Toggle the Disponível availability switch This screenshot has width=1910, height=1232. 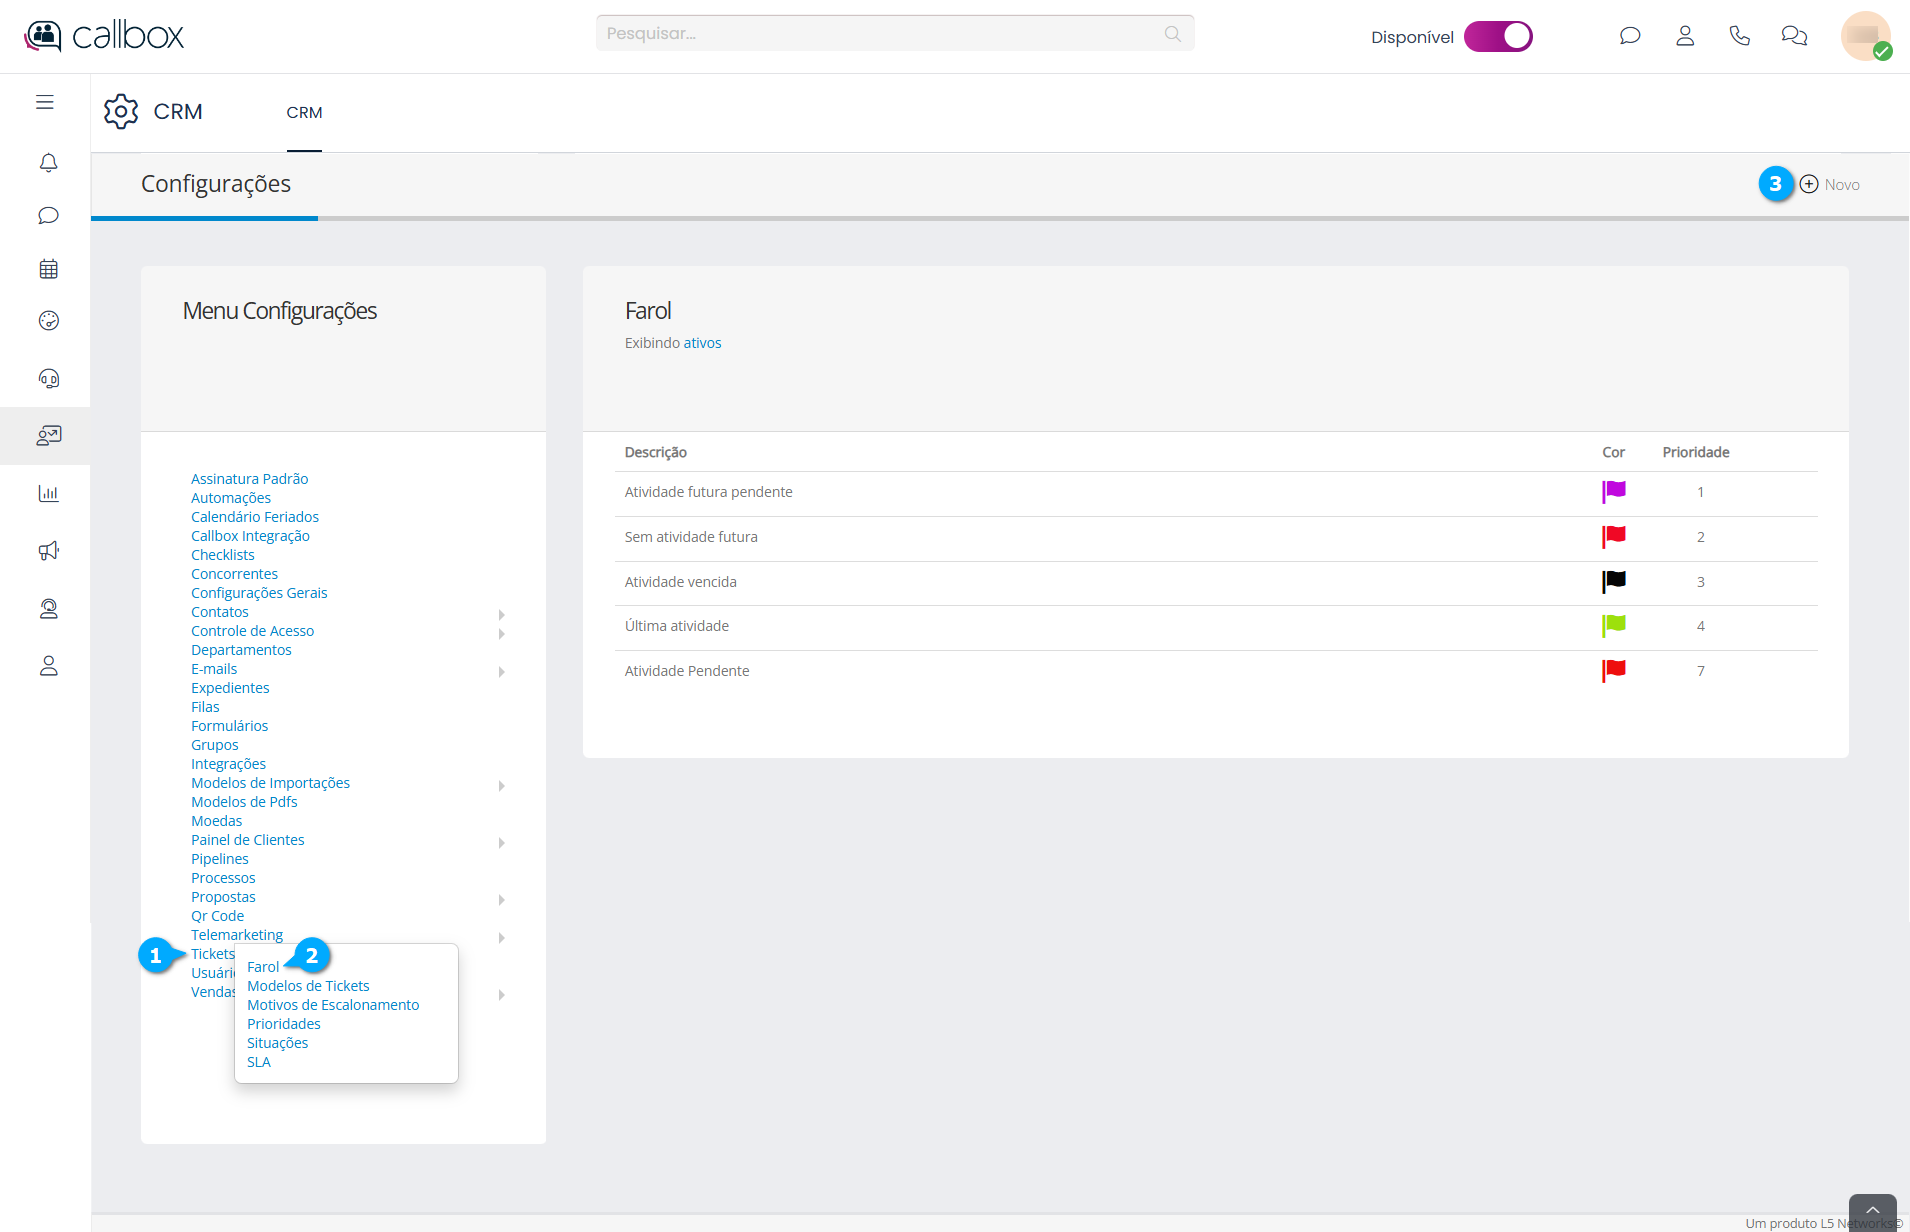(1497, 36)
